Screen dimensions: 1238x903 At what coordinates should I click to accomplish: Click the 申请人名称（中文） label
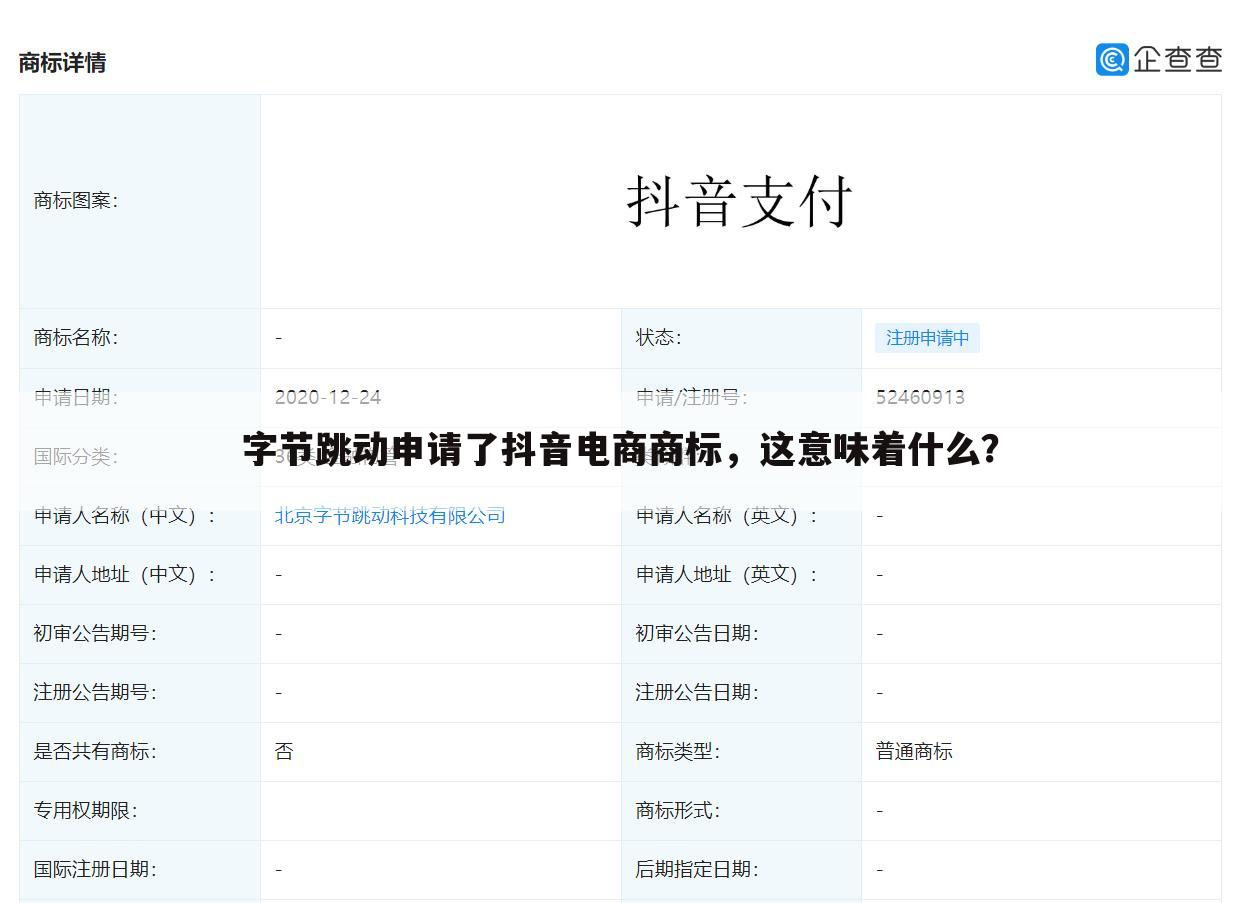pyautogui.click(x=125, y=516)
